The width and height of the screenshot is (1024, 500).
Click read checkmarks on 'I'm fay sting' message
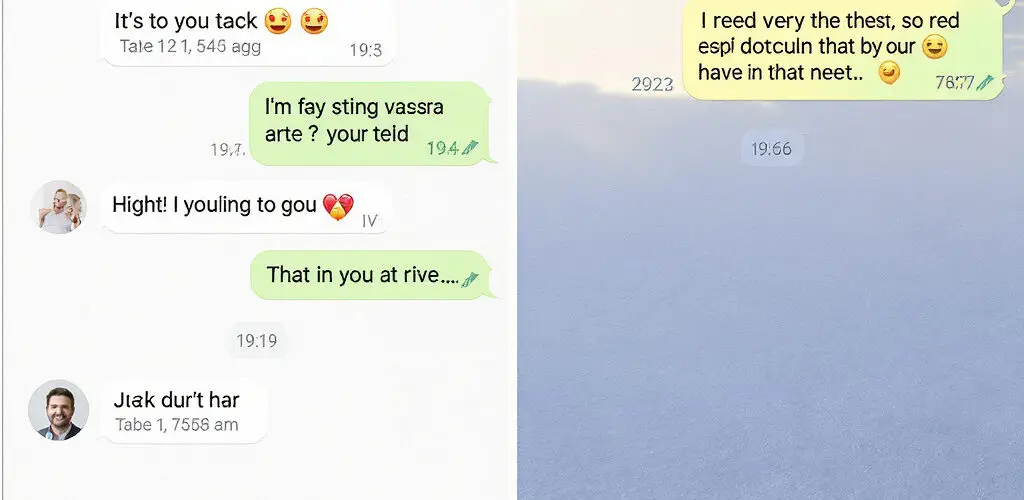coord(470,149)
